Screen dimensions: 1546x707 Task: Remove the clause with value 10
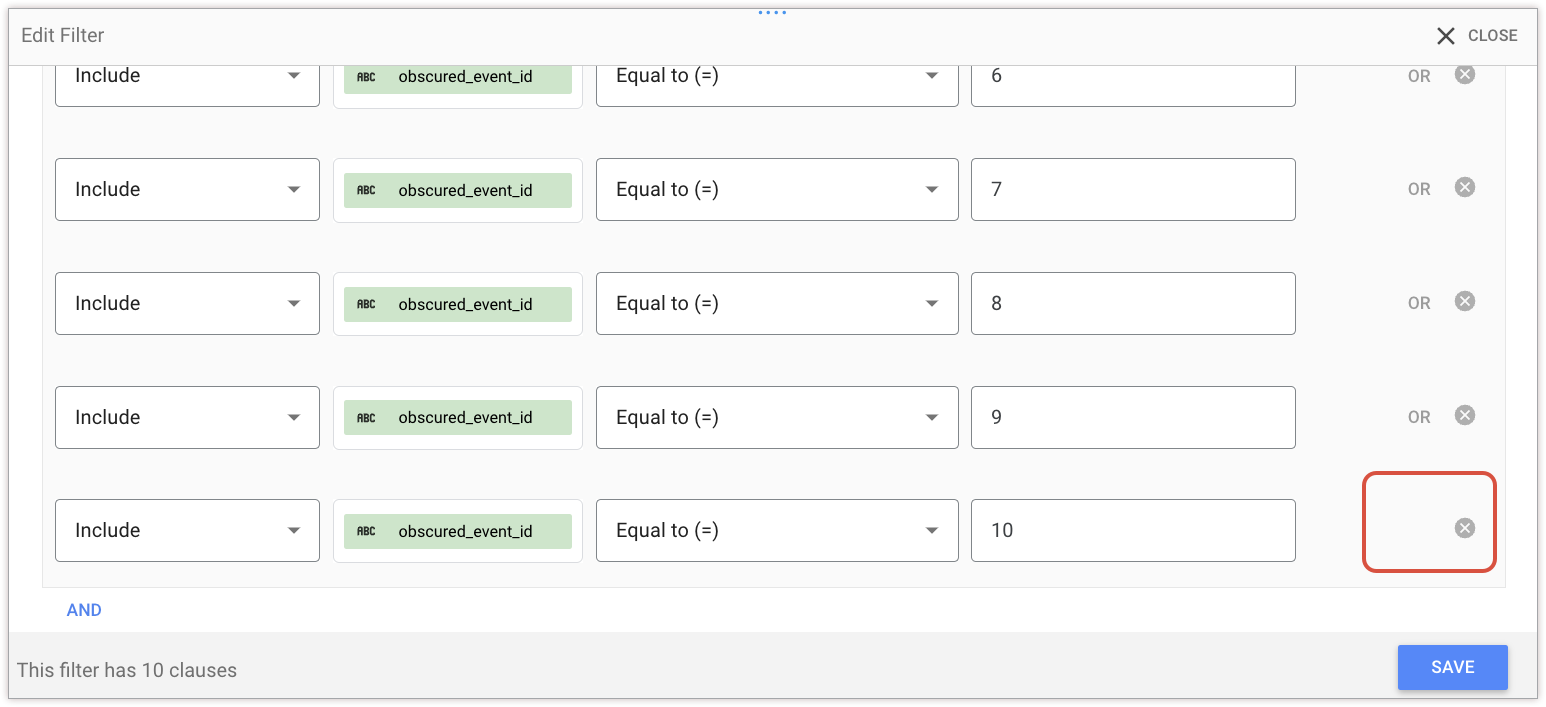click(1464, 529)
